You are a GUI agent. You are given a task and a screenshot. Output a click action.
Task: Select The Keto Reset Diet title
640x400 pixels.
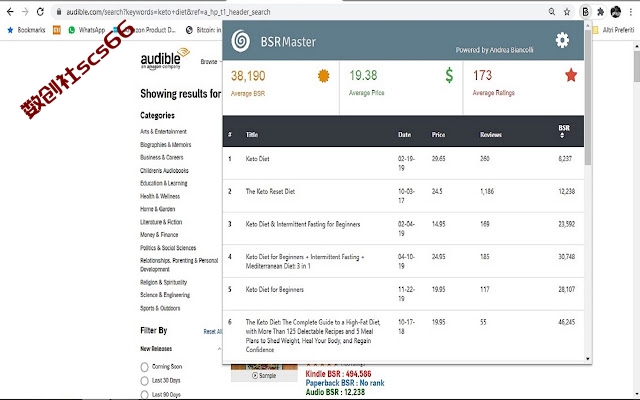pyautogui.click(x=270, y=191)
